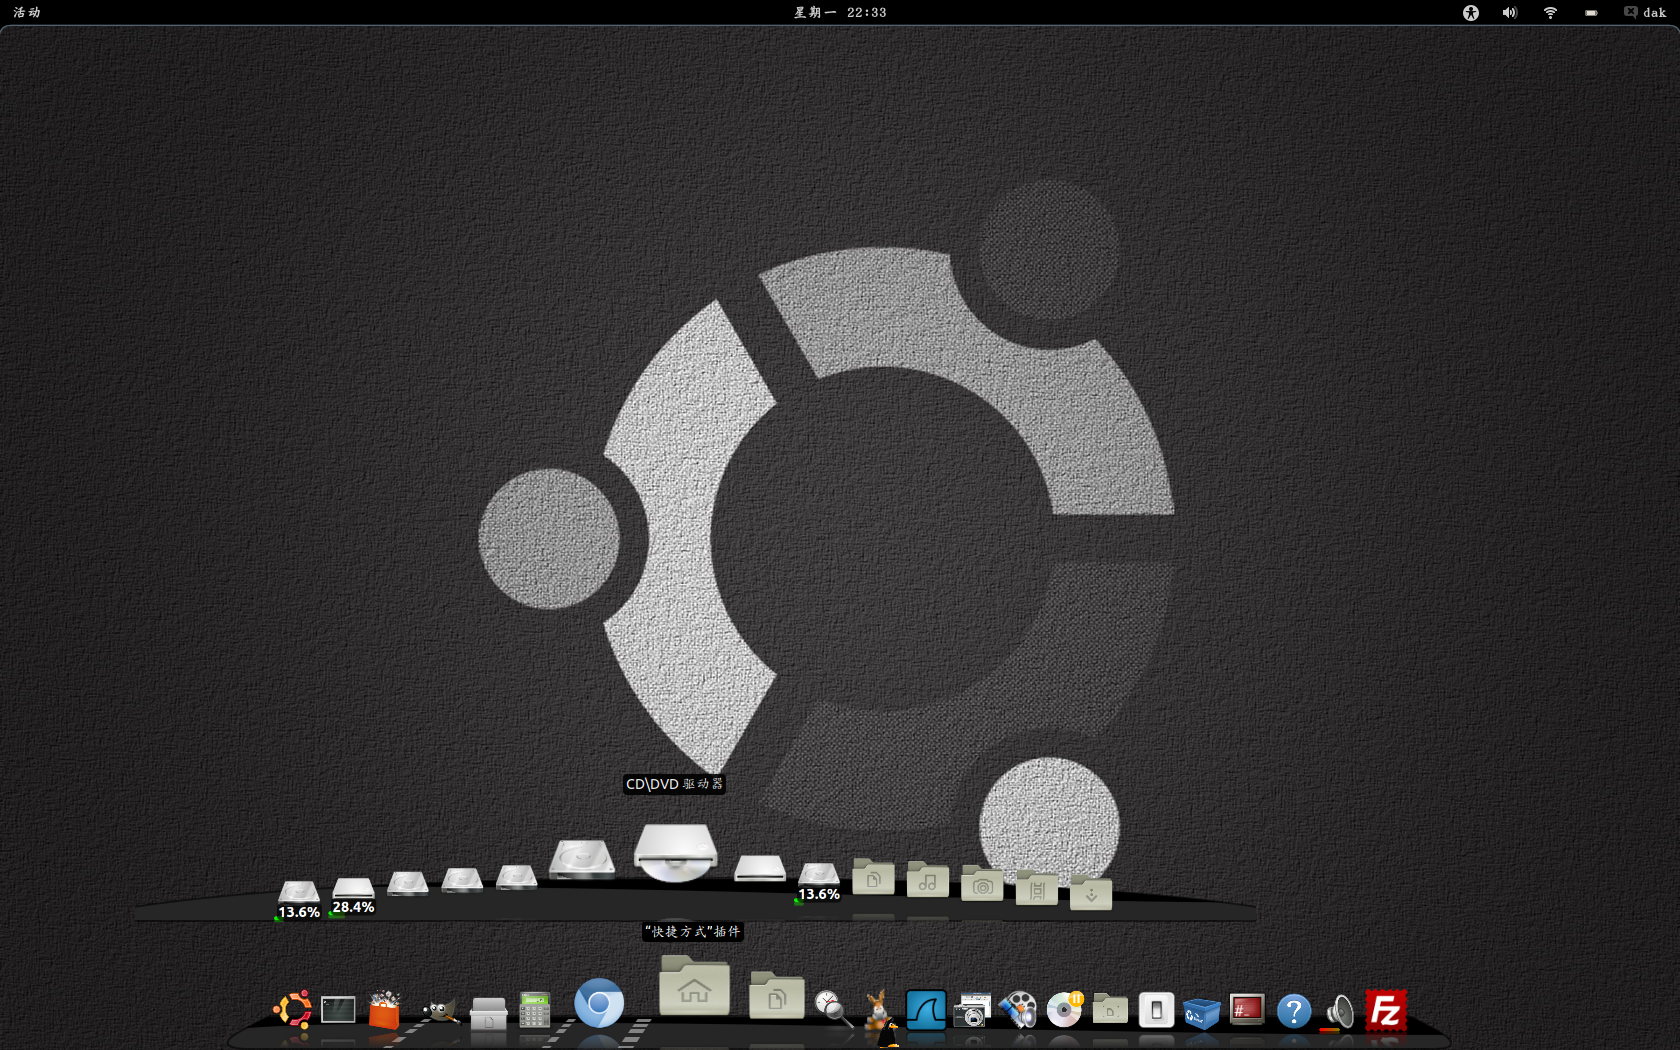Screen dimensions: 1680x1050
Task: Open the enlarged hard disk beside CD drive
Action: coord(582,859)
